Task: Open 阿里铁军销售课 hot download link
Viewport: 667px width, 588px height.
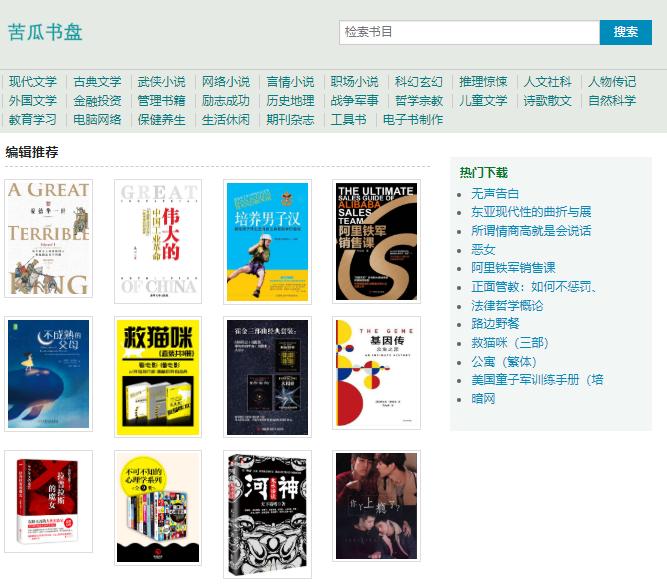Action: (x=513, y=268)
